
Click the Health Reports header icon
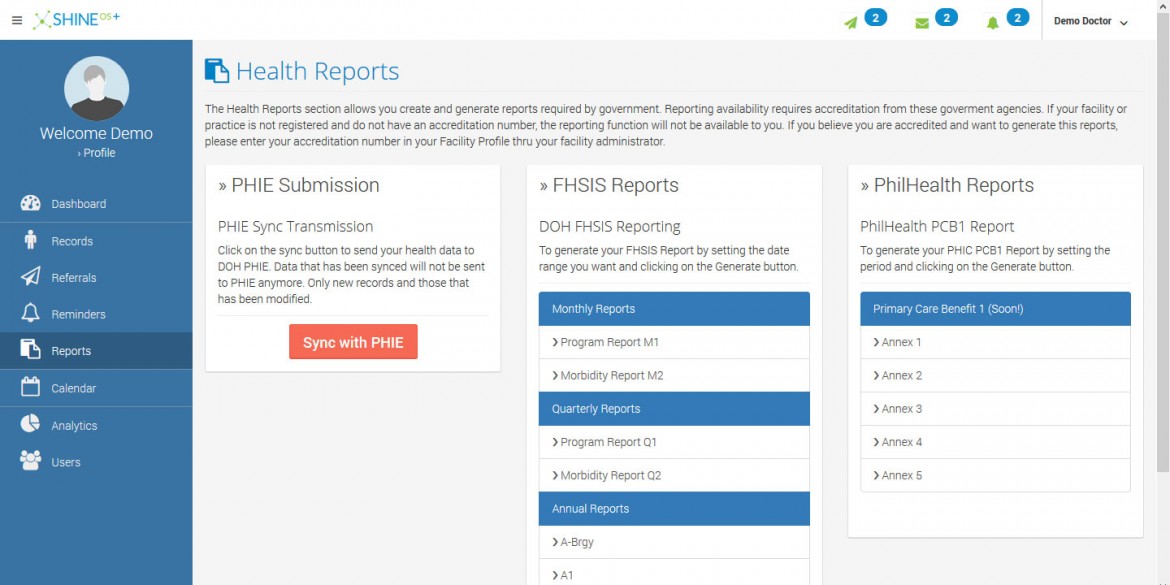pyautogui.click(x=217, y=71)
